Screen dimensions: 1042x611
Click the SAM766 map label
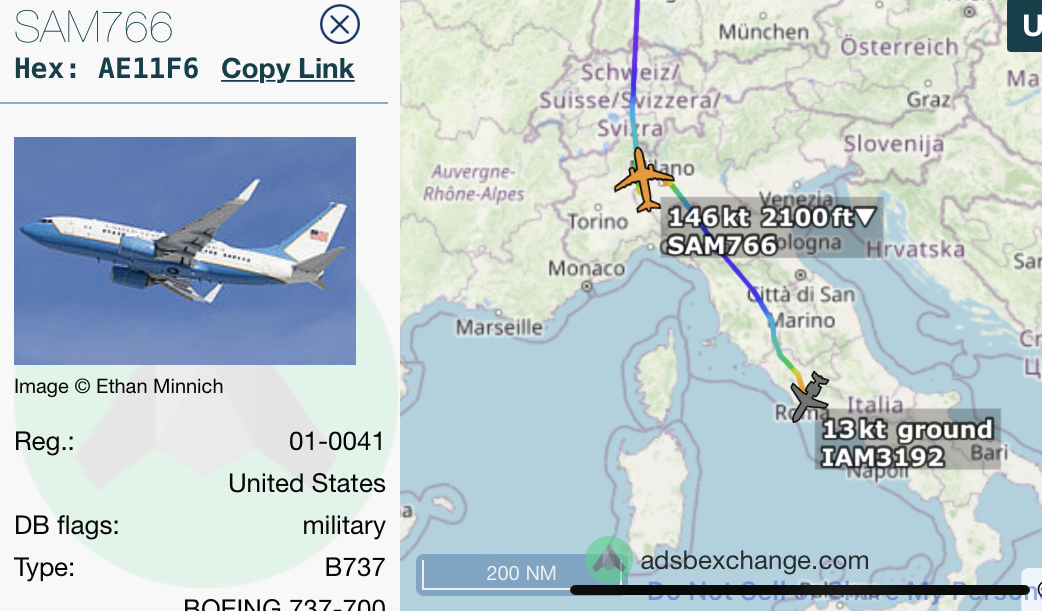click(722, 245)
